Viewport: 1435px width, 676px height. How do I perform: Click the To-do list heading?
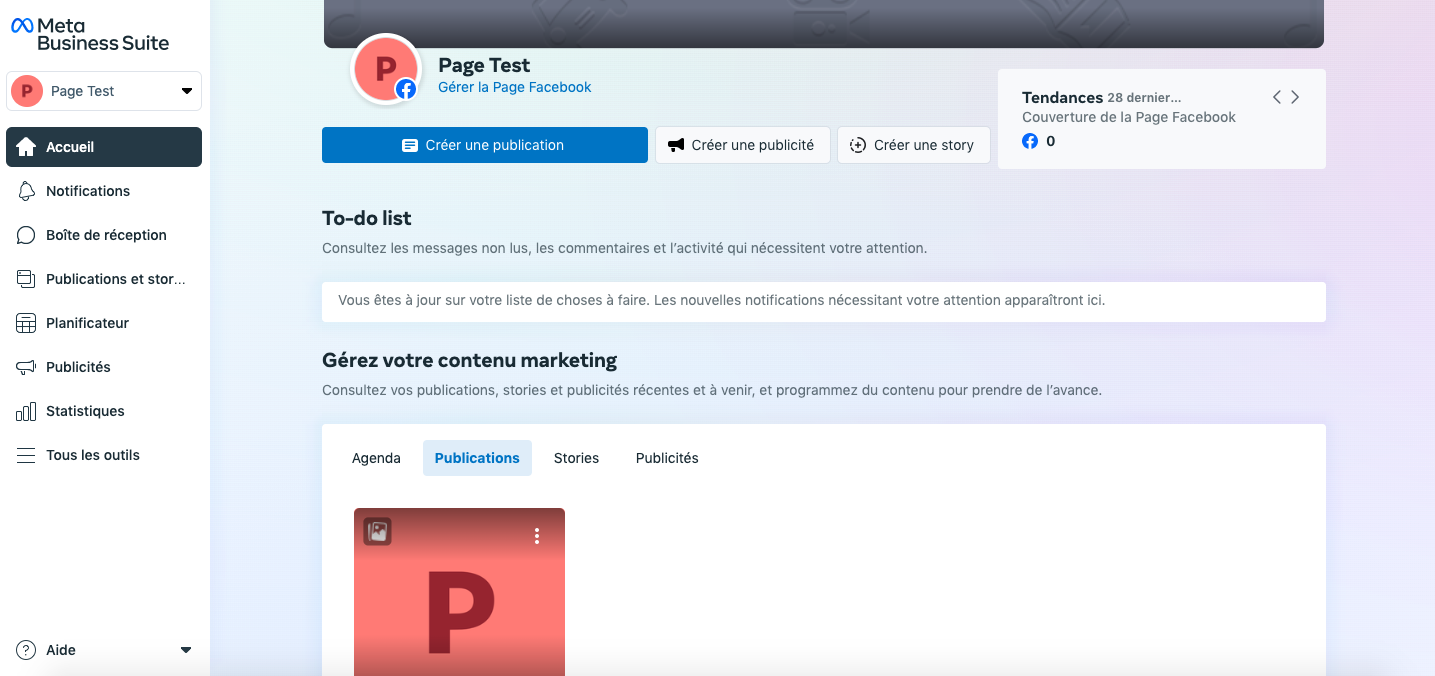click(x=367, y=218)
